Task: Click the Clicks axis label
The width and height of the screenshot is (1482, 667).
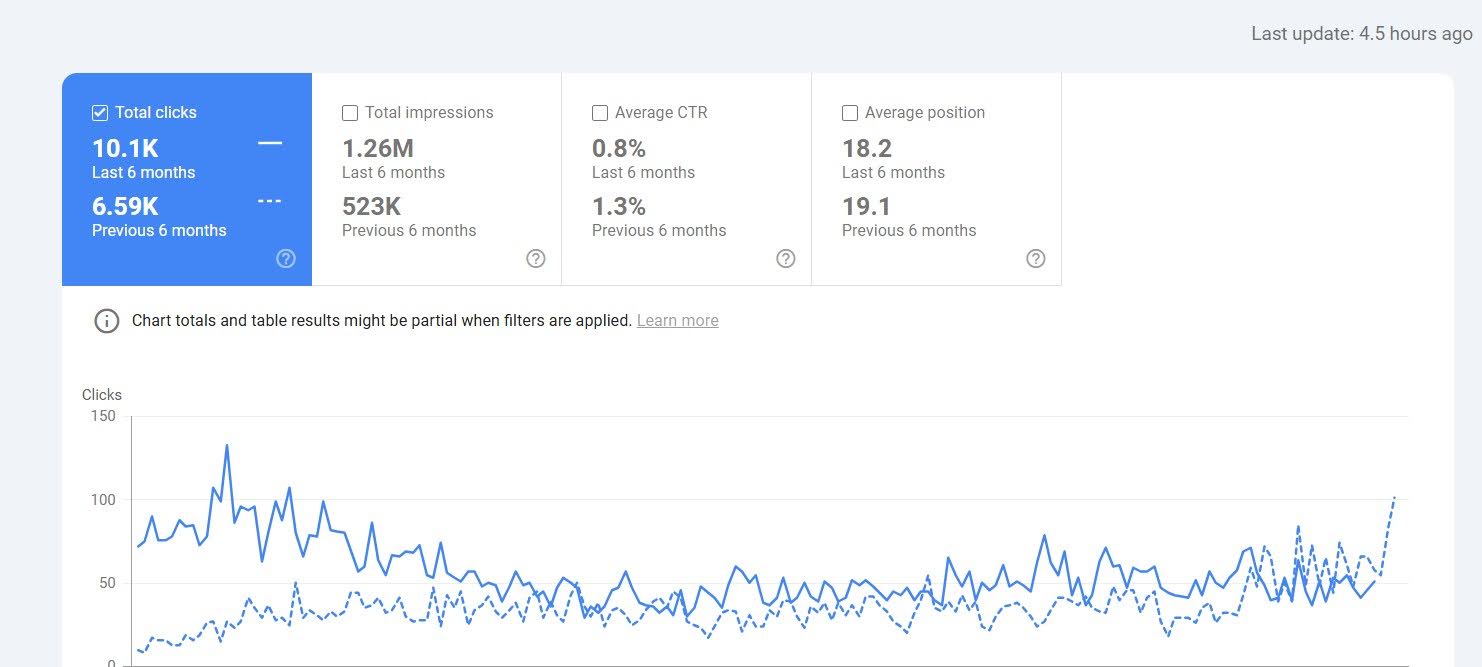Action: [x=102, y=395]
